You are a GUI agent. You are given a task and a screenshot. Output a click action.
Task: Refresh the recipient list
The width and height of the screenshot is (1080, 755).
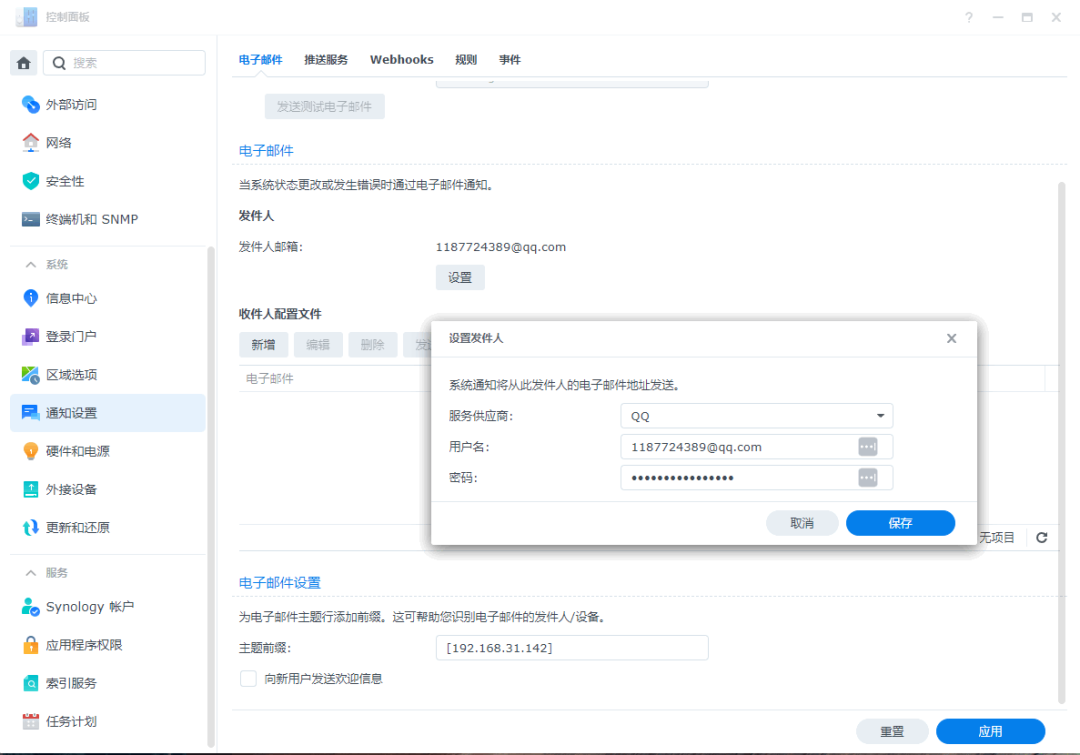[1040, 536]
